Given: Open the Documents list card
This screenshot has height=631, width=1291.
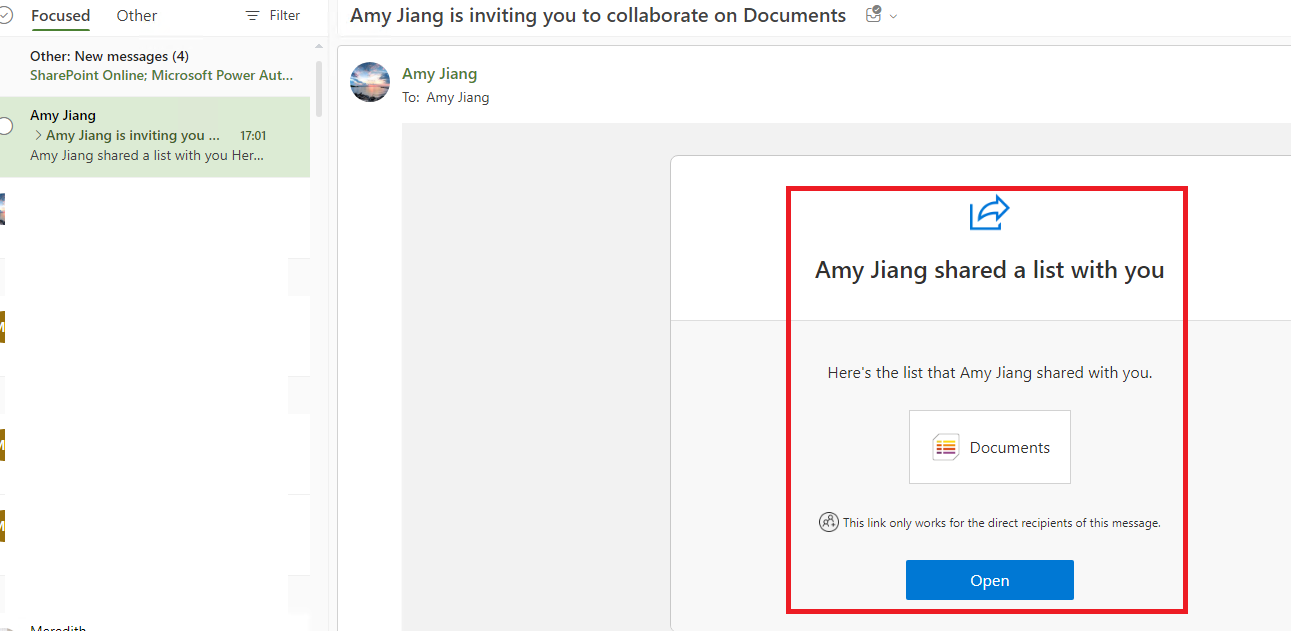Looking at the screenshot, I should click(x=990, y=447).
